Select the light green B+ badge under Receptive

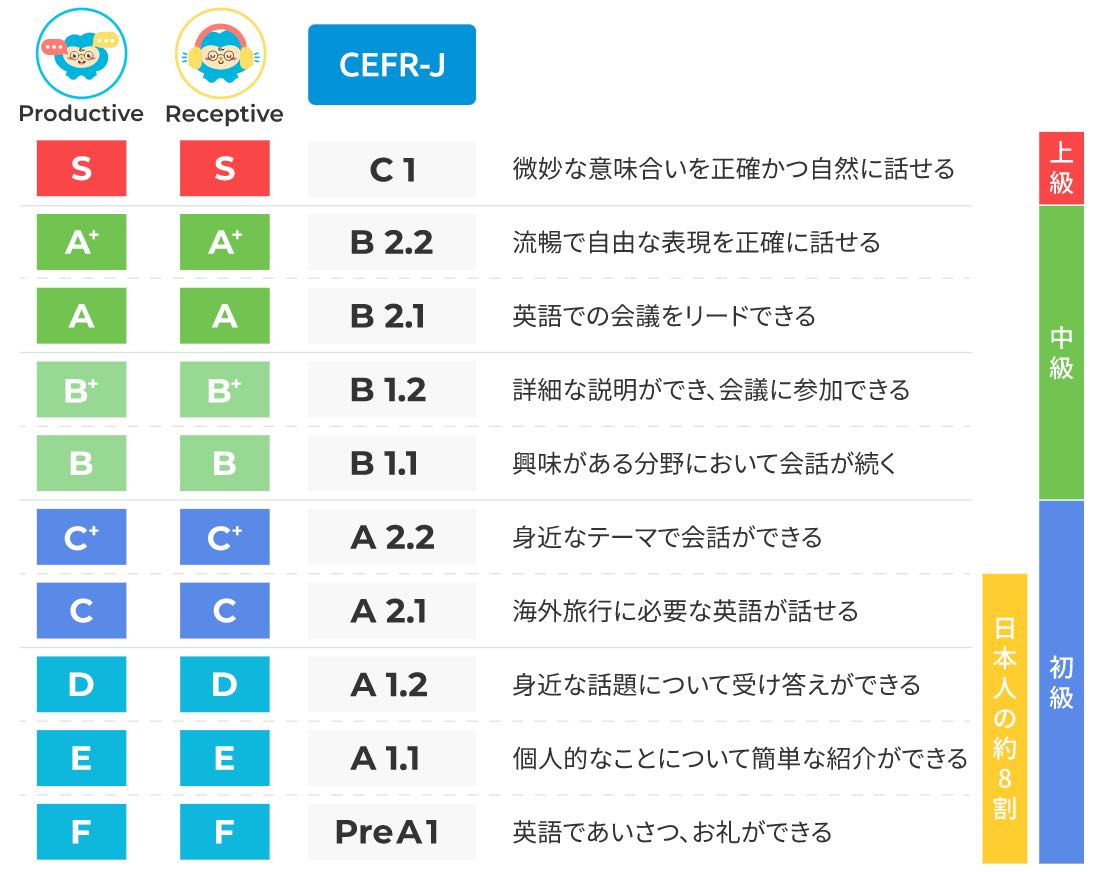pos(225,389)
